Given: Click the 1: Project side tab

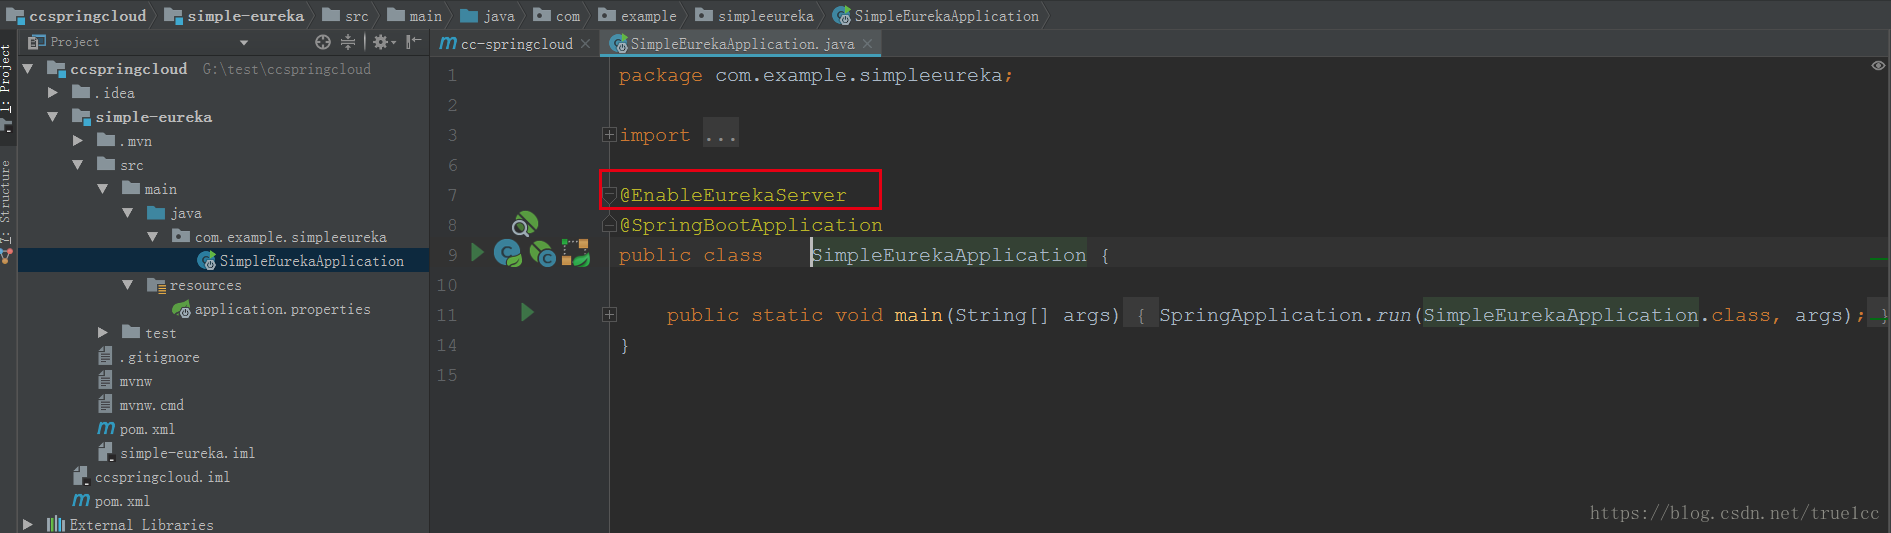Looking at the screenshot, I should point(7,90).
